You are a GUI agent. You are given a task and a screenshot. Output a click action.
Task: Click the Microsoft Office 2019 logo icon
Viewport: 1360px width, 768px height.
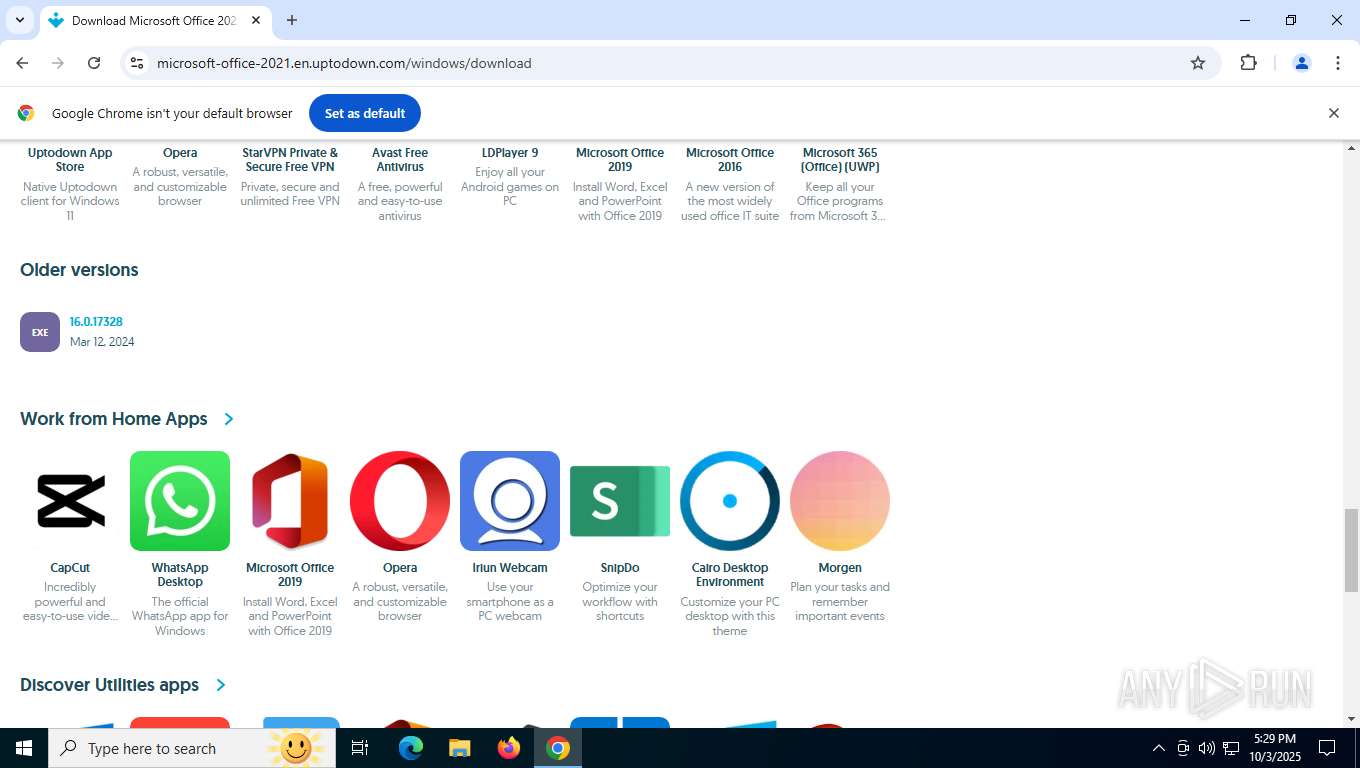pyautogui.click(x=290, y=501)
